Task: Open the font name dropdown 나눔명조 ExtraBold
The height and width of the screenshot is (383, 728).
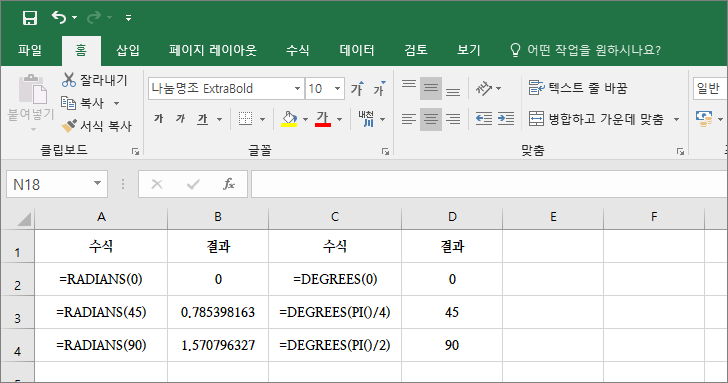Action: point(297,88)
